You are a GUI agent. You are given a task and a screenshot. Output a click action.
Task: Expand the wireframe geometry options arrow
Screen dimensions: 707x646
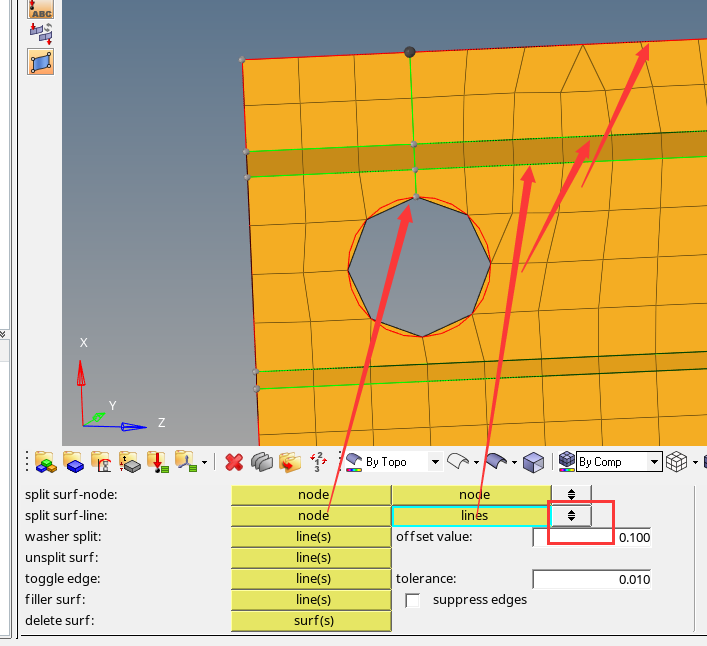(x=476, y=463)
